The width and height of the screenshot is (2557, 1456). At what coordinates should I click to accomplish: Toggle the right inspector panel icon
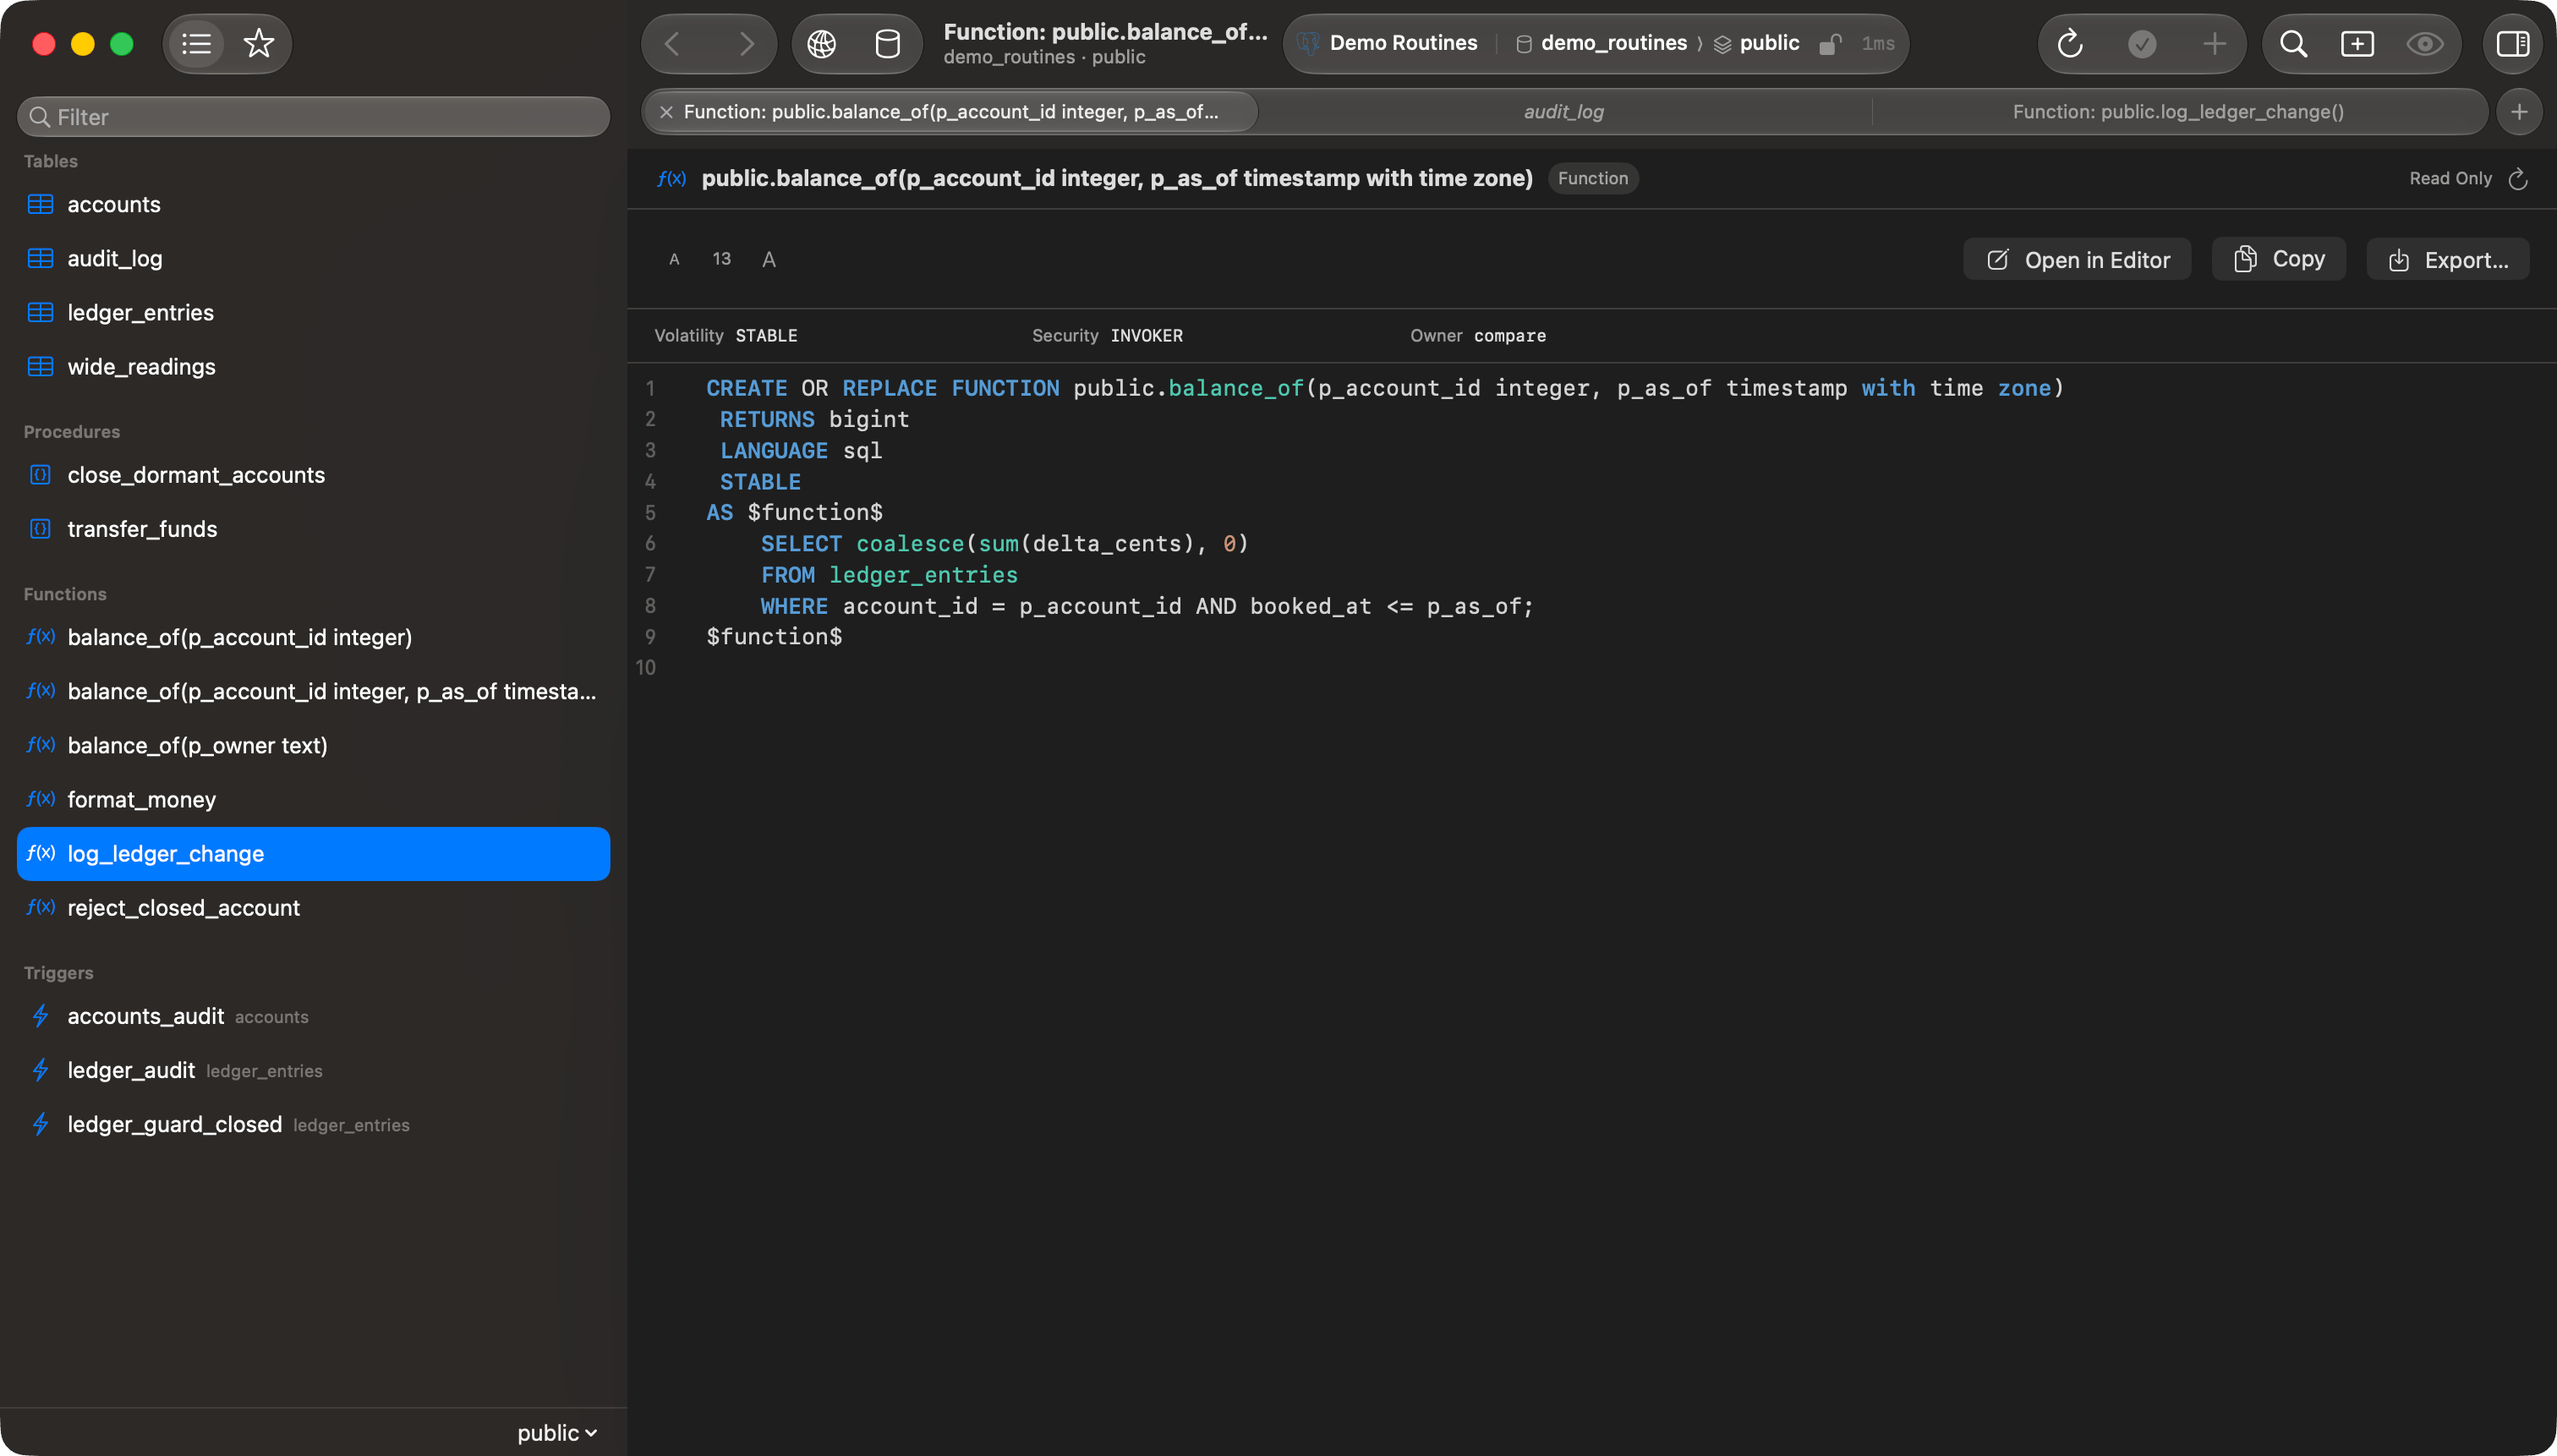coord(2513,44)
